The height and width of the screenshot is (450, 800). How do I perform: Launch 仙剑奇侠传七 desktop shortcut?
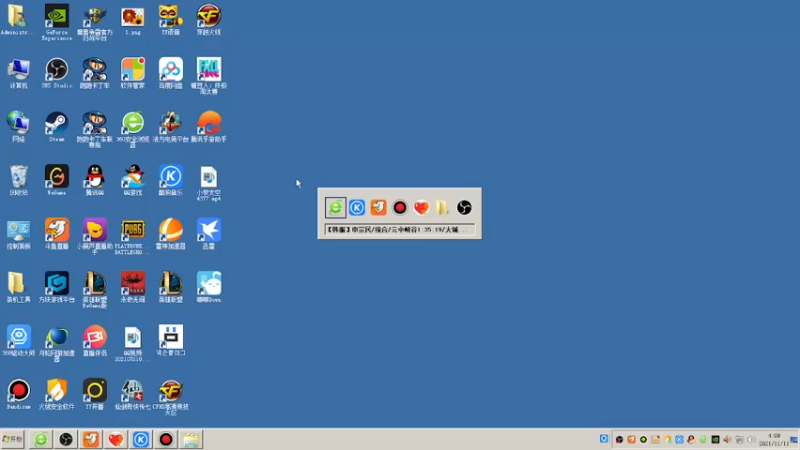pyautogui.click(x=133, y=392)
